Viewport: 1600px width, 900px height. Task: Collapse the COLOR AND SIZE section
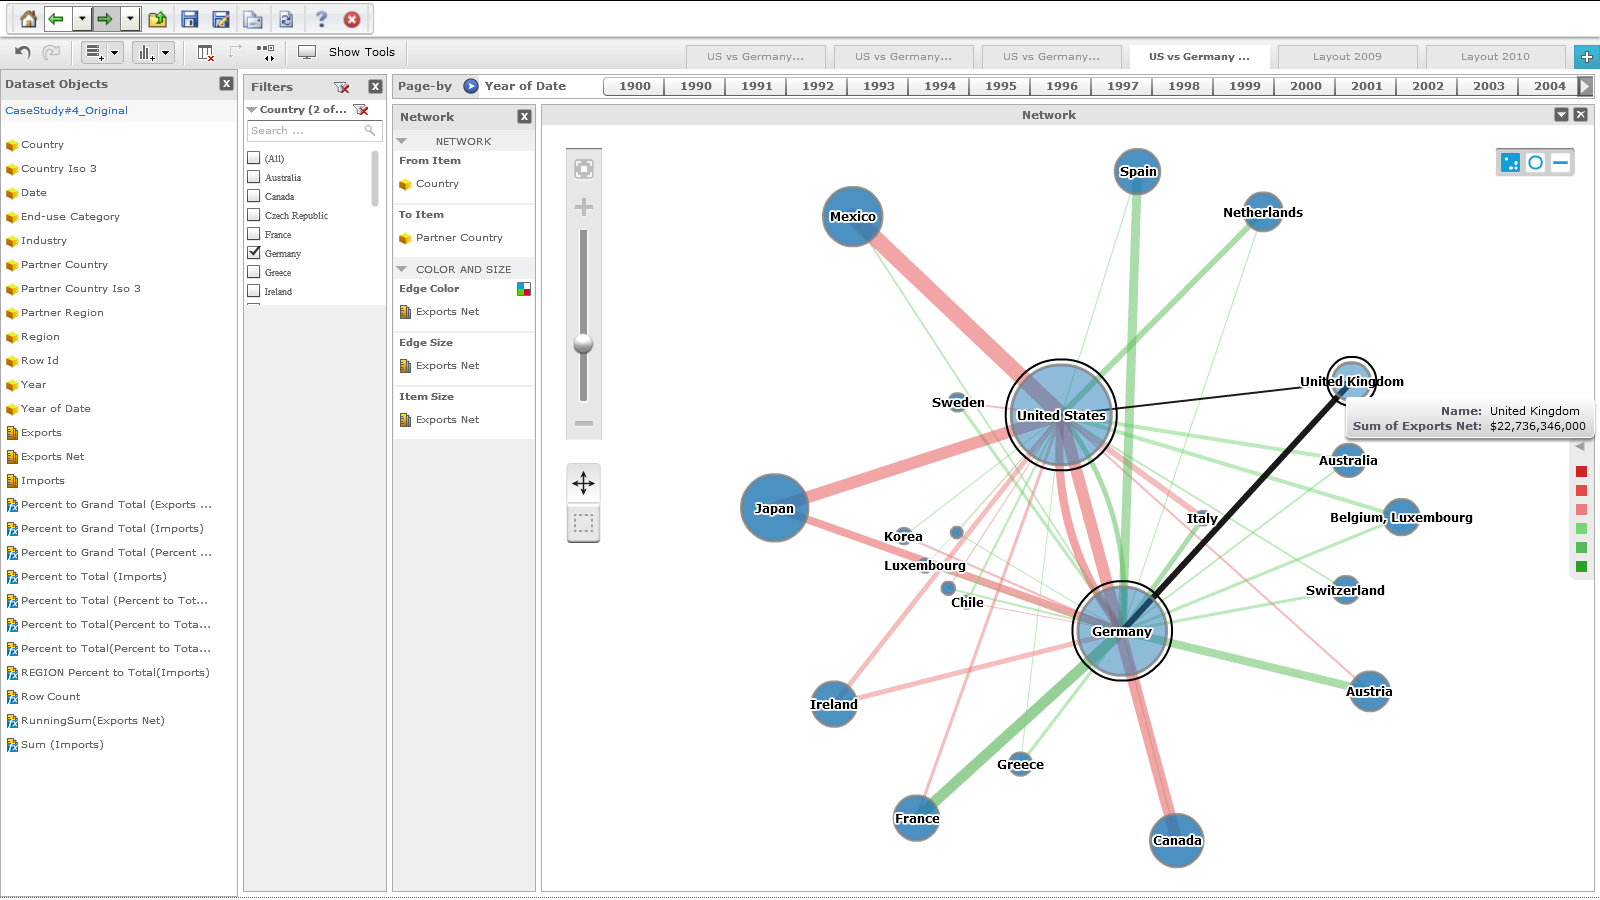click(402, 269)
